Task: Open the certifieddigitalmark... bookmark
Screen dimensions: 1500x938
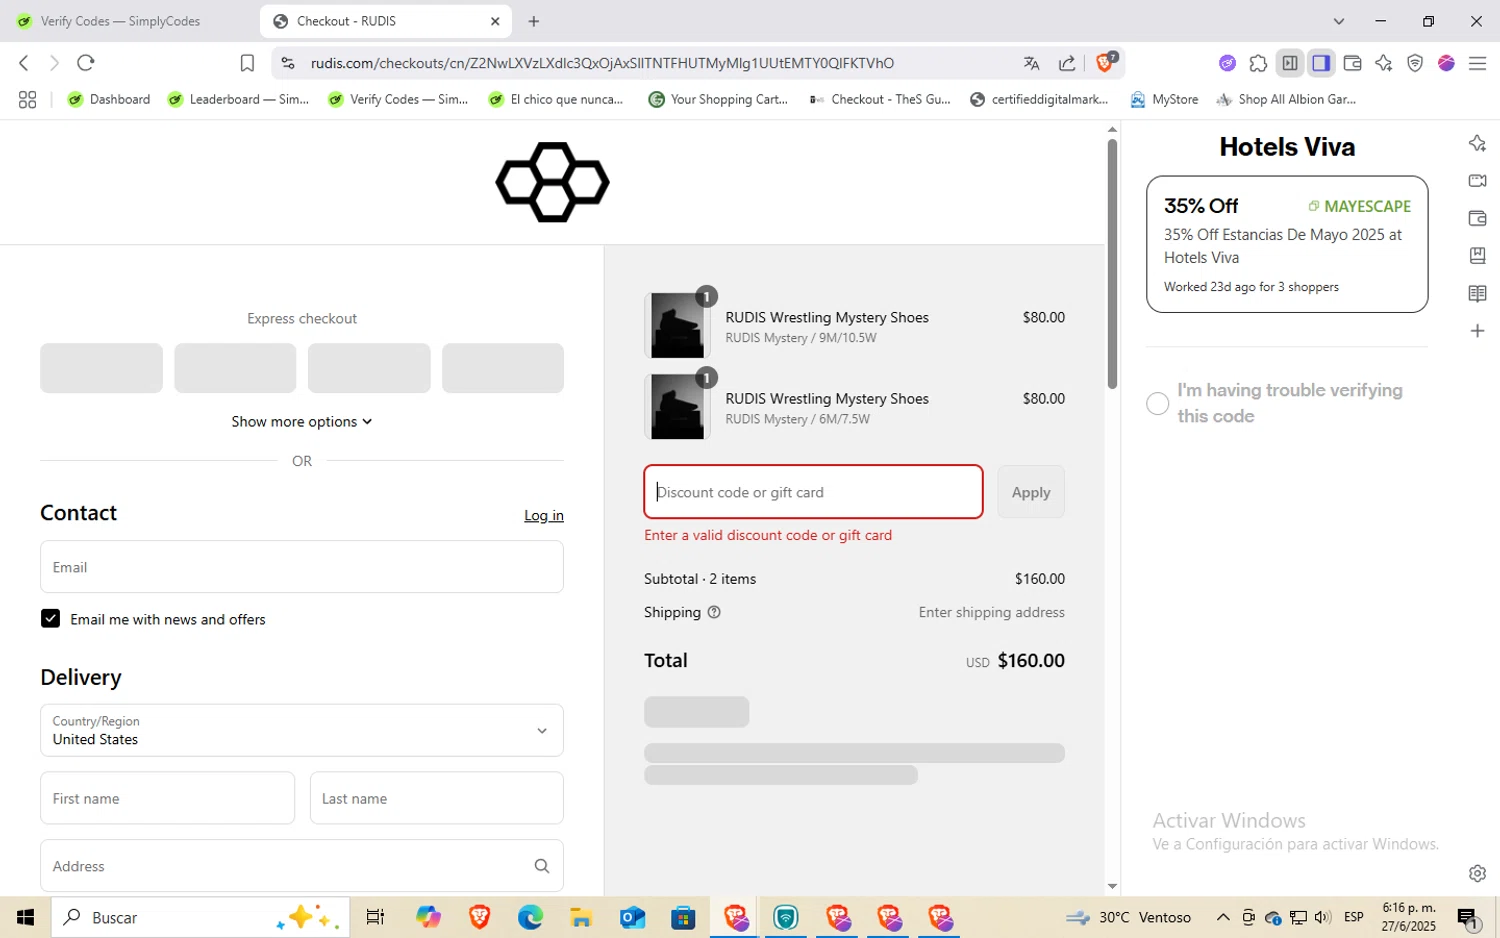Action: pyautogui.click(x=1039, y=99)
